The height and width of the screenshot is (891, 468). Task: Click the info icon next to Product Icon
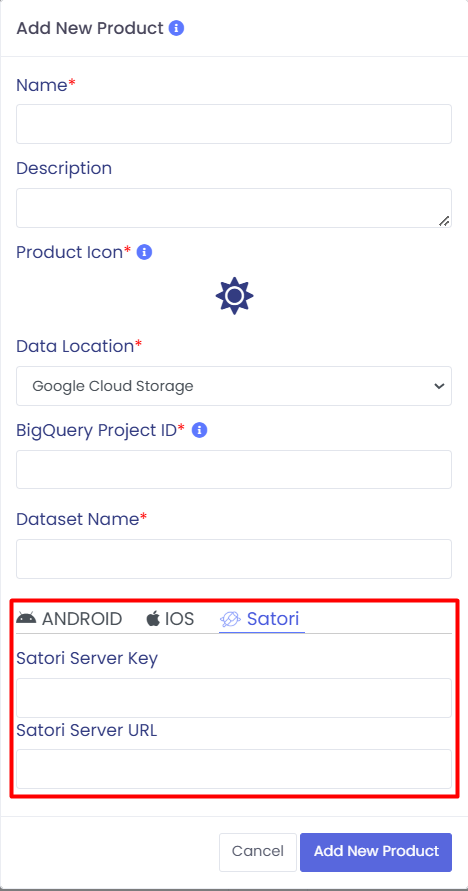pos(145,252)
